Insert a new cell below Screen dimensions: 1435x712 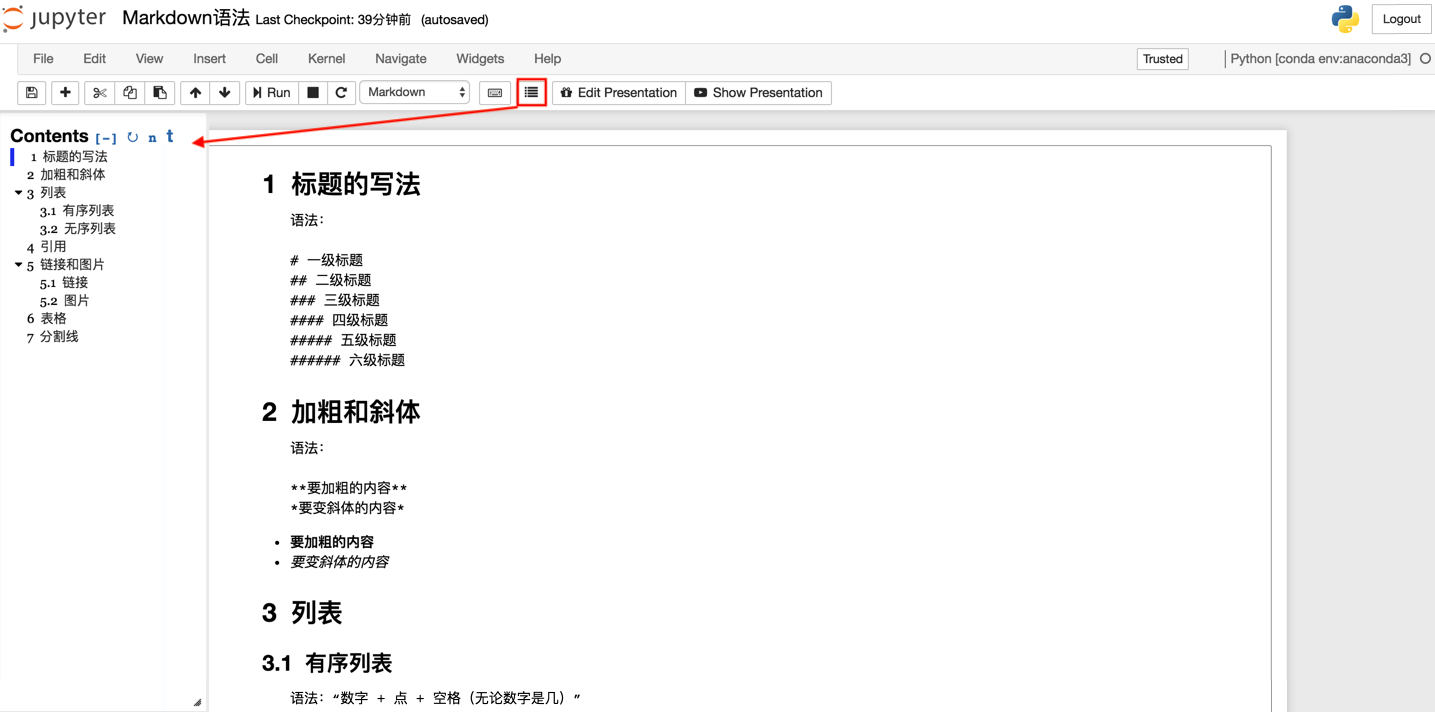64,92
